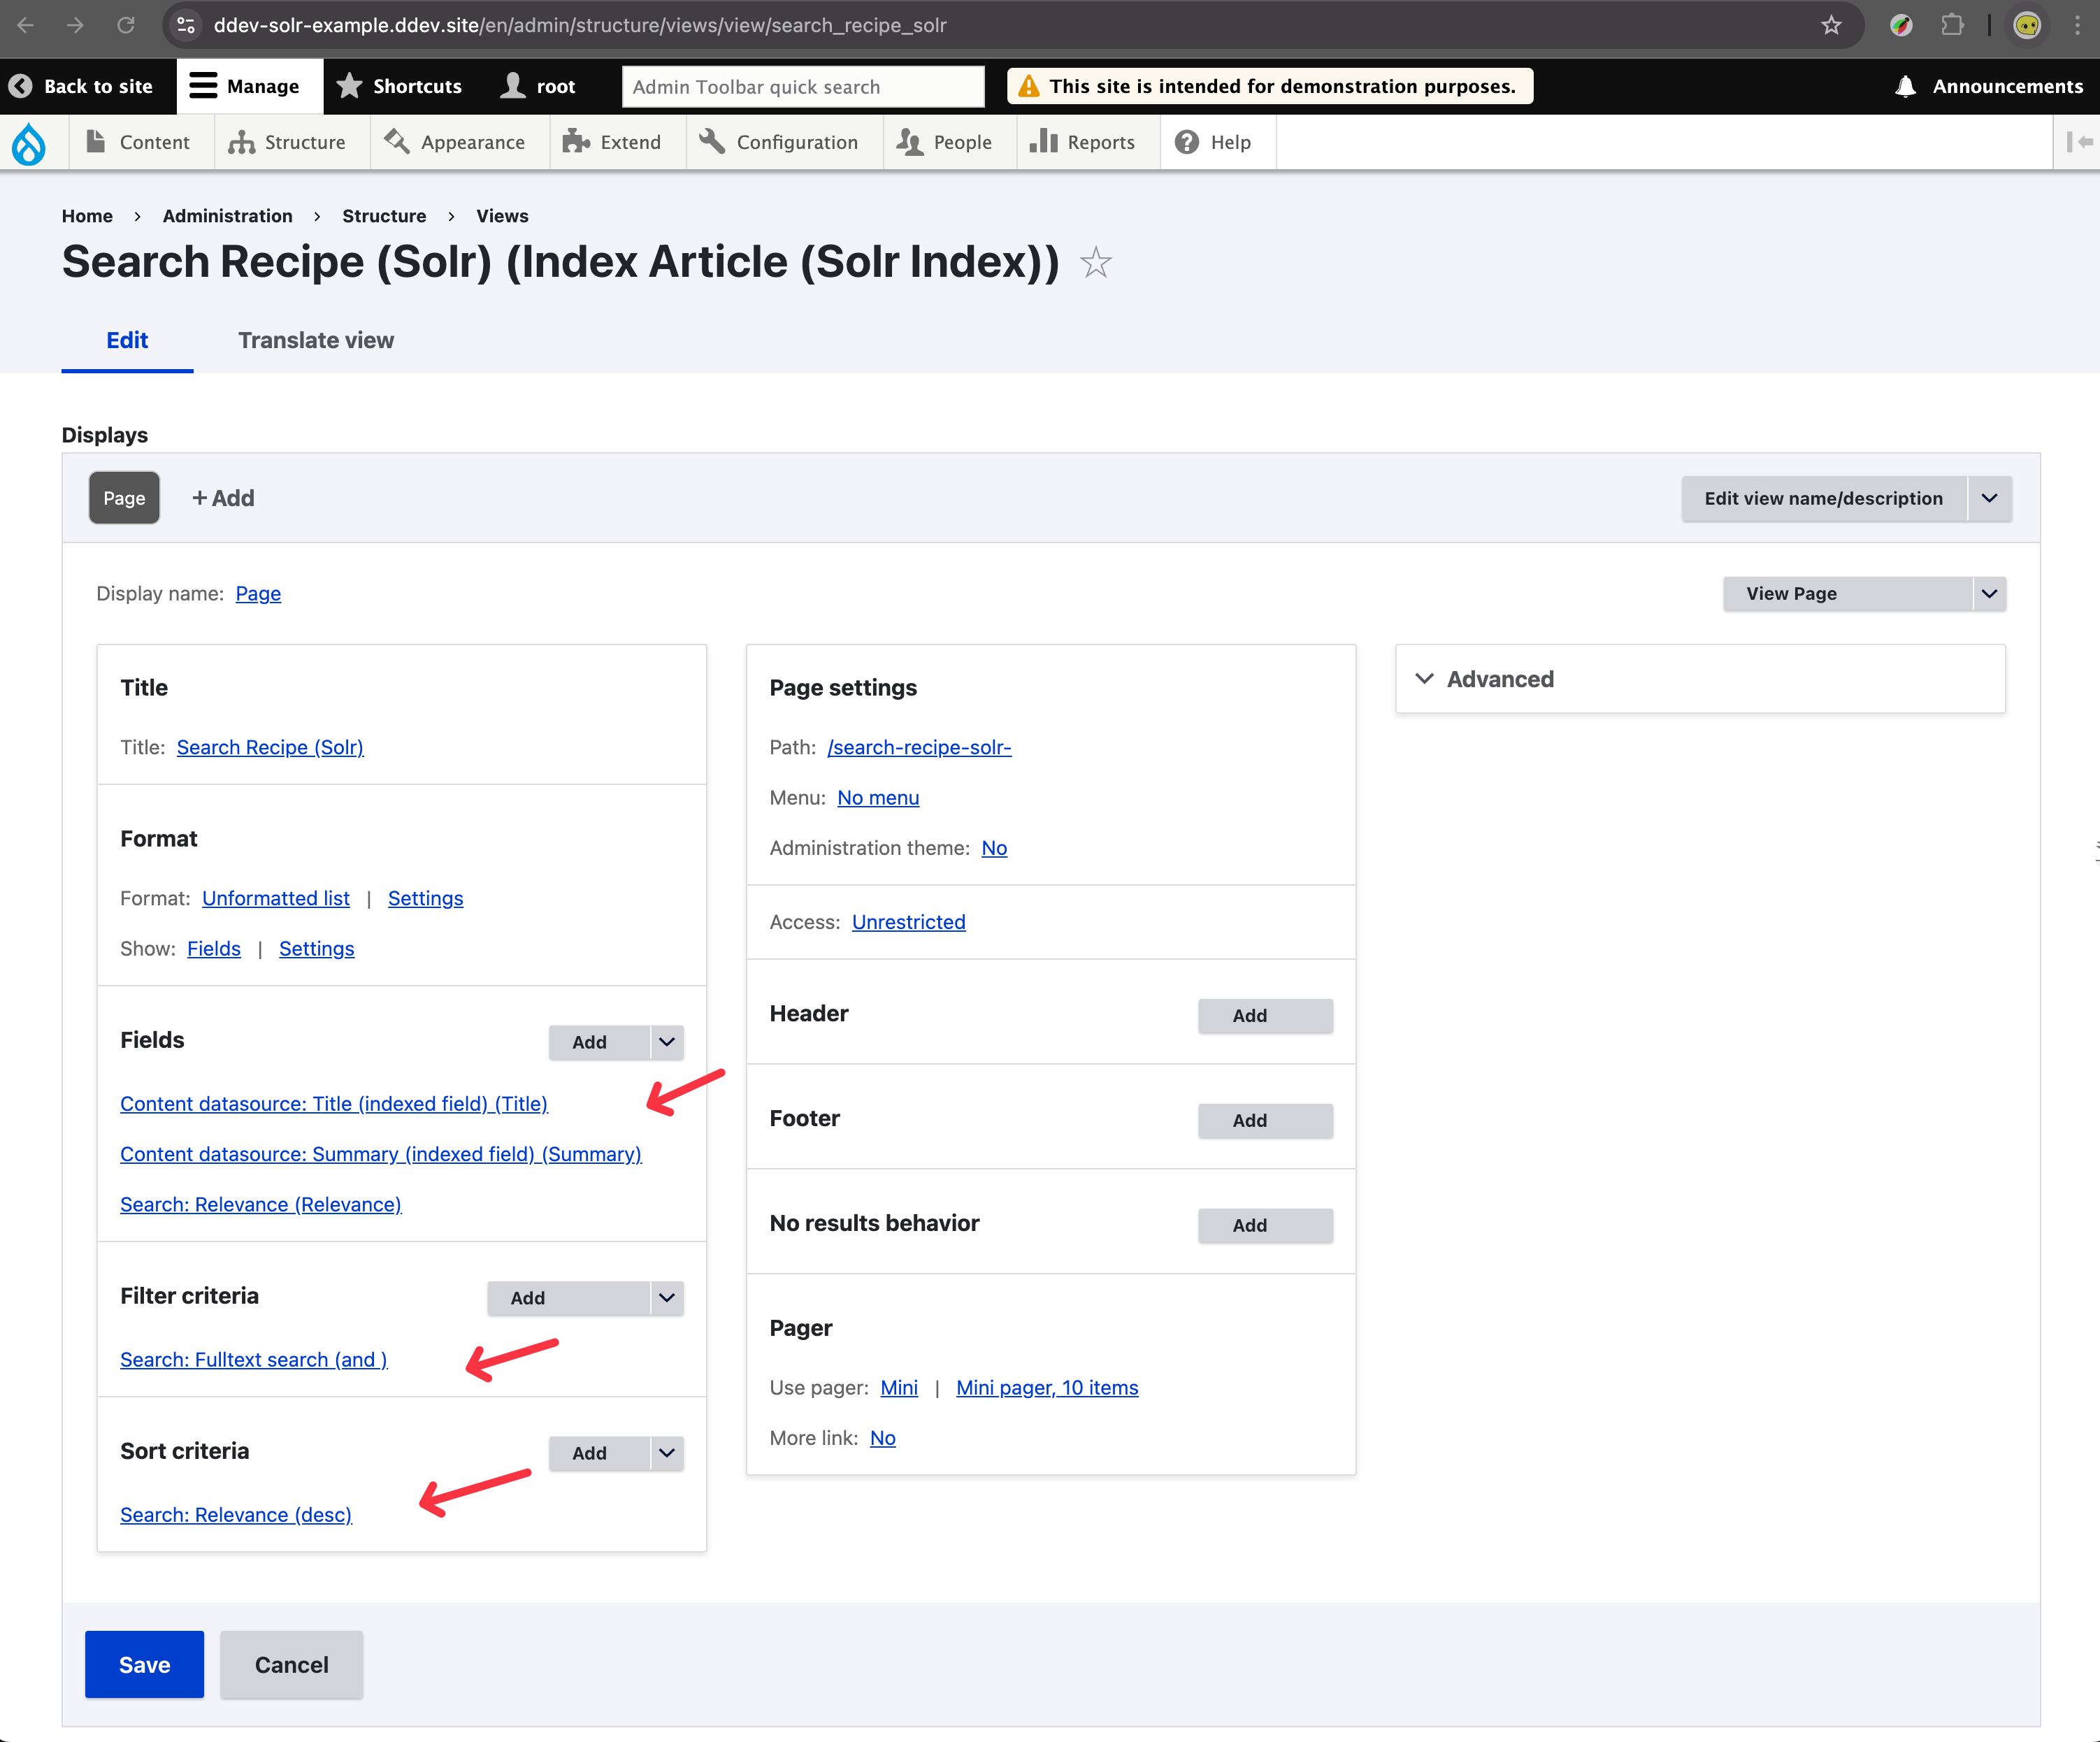
Task: Click the Back to site arrow icon
Action: click(21, 87)
